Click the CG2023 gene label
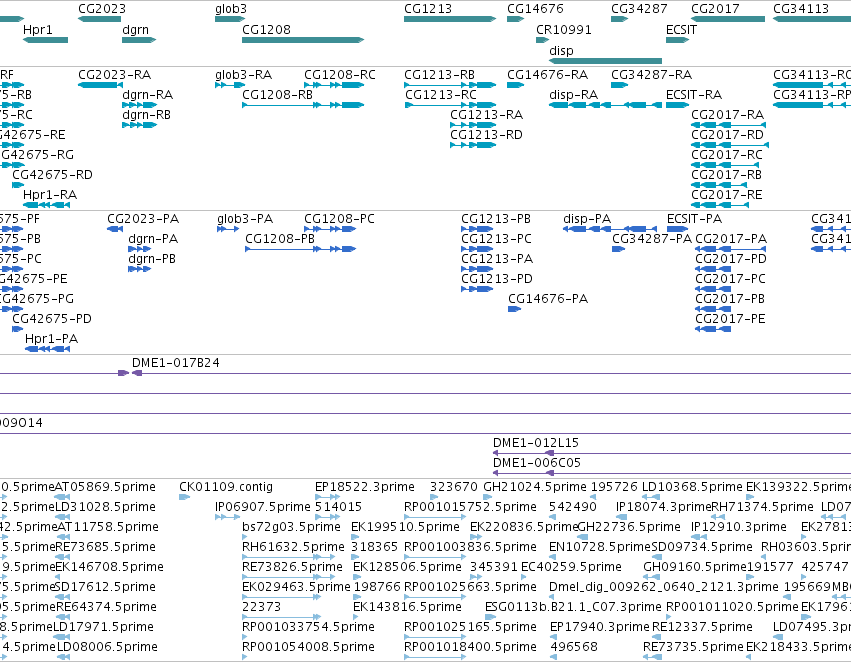The height and width of the screenshot is (662, 851). pyautogui.click(x=102, y=9)
